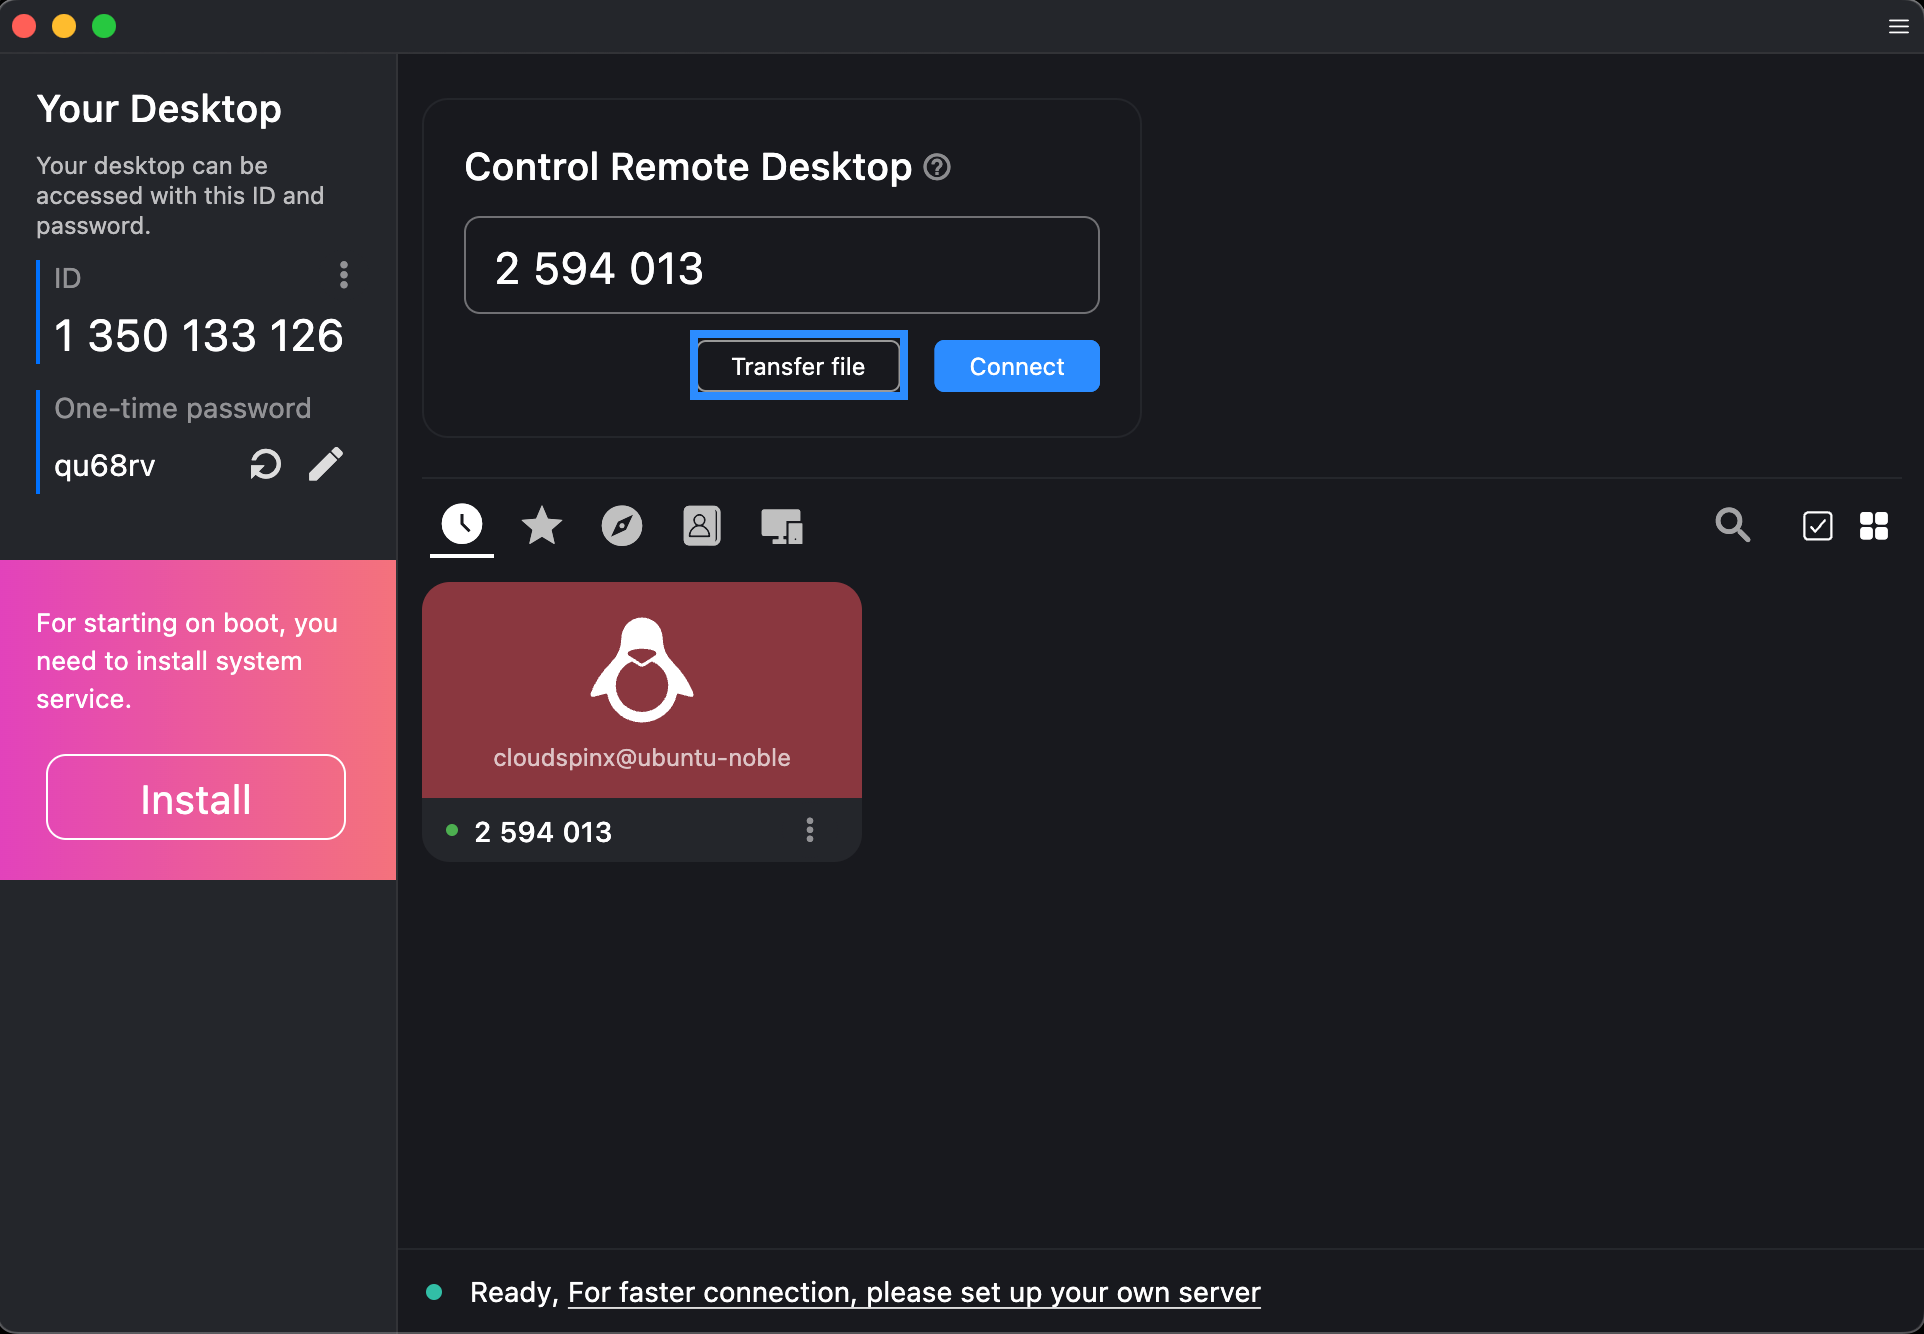Toggle the active recent sessions tab underline
The height and width of the screenshot is (1334, 1924).
click(461, 556)
